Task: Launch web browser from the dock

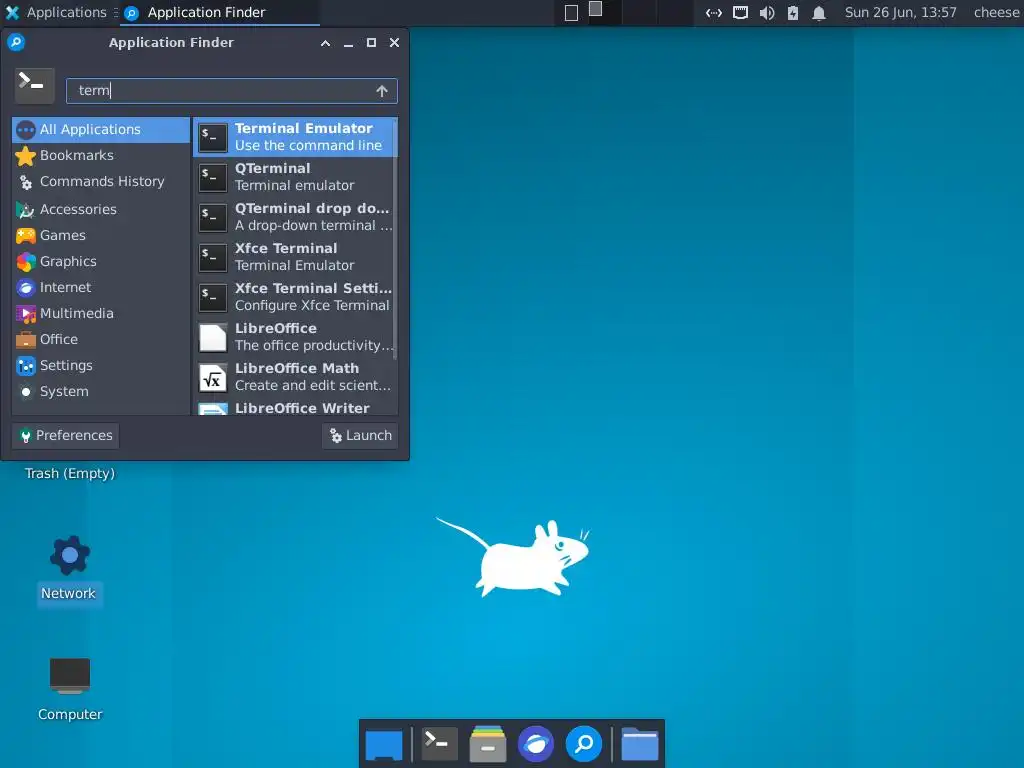Action: point(536,744)
